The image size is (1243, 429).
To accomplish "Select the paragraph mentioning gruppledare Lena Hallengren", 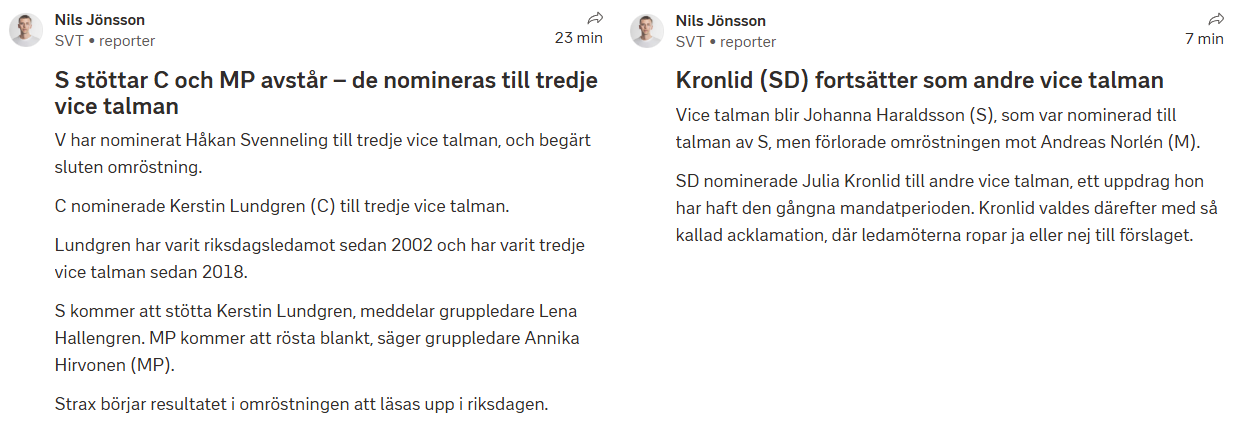I will point(317,338).
